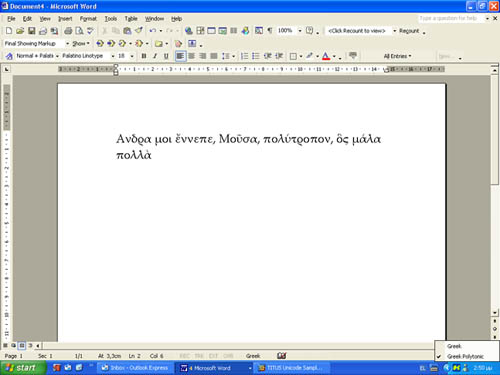This screenshot has width=500, height=375.
Task: Insert a hyperlink
Action: [189, 31]
